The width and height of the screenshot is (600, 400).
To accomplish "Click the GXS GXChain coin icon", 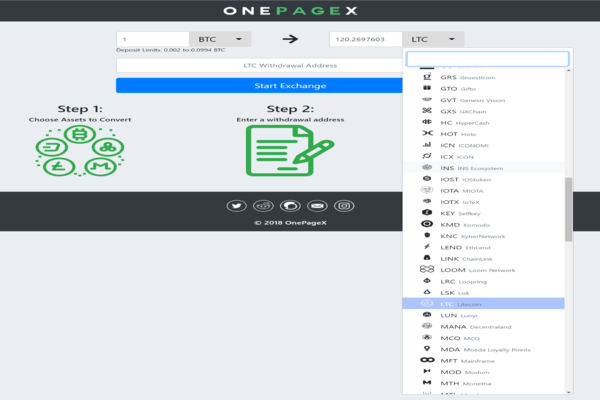I will coord(427,111).
